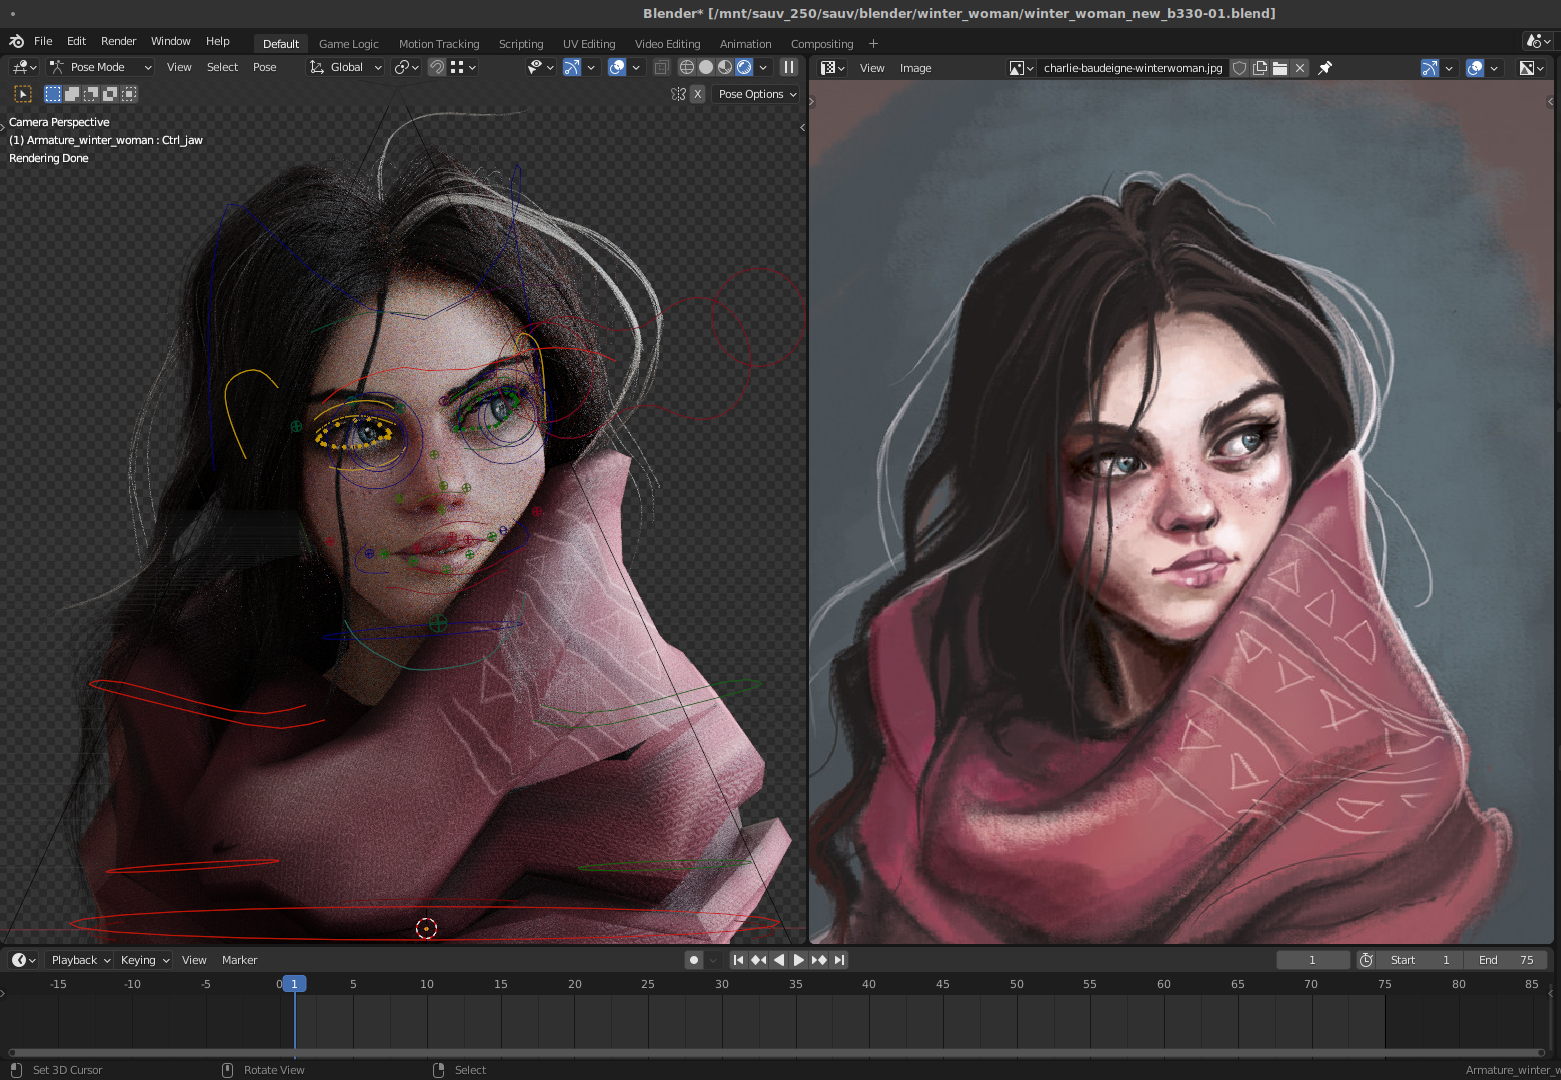Browse images to link dropdown
The height and width of the screenshot is (1080, 1561).
[1021, 68]
